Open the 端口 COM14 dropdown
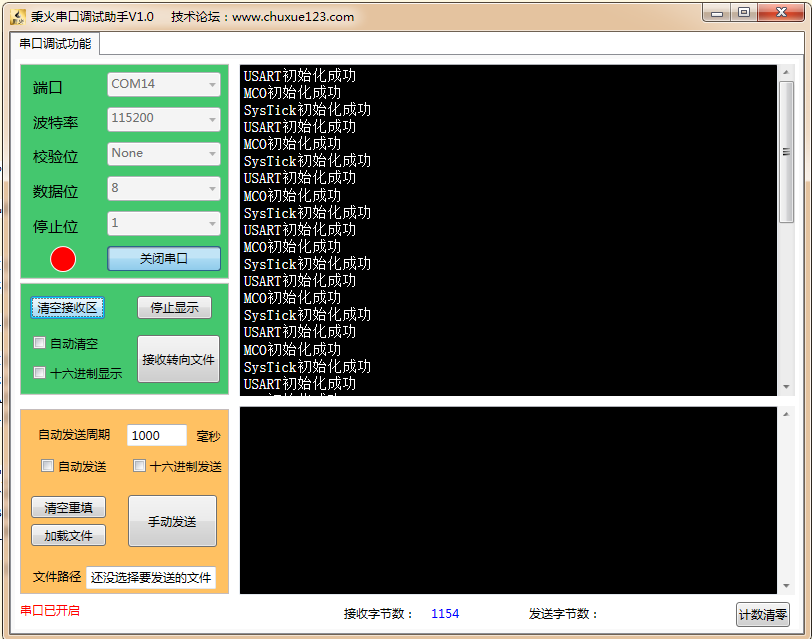Screen dimensions: 812x639 point(164,85)
